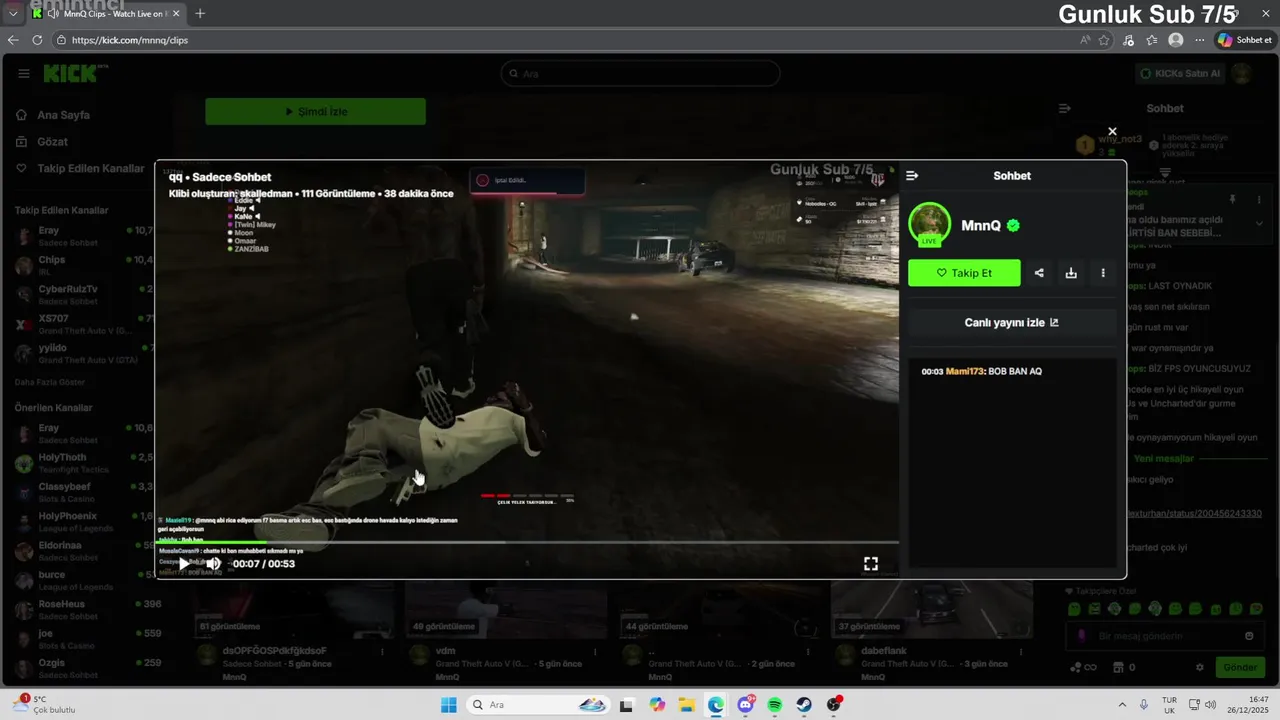The height and width of the screenshot is (720, 1280).
Task: Click the KICKs Satın Al button
Action: pyautogui.click(x=1181, y=74)
